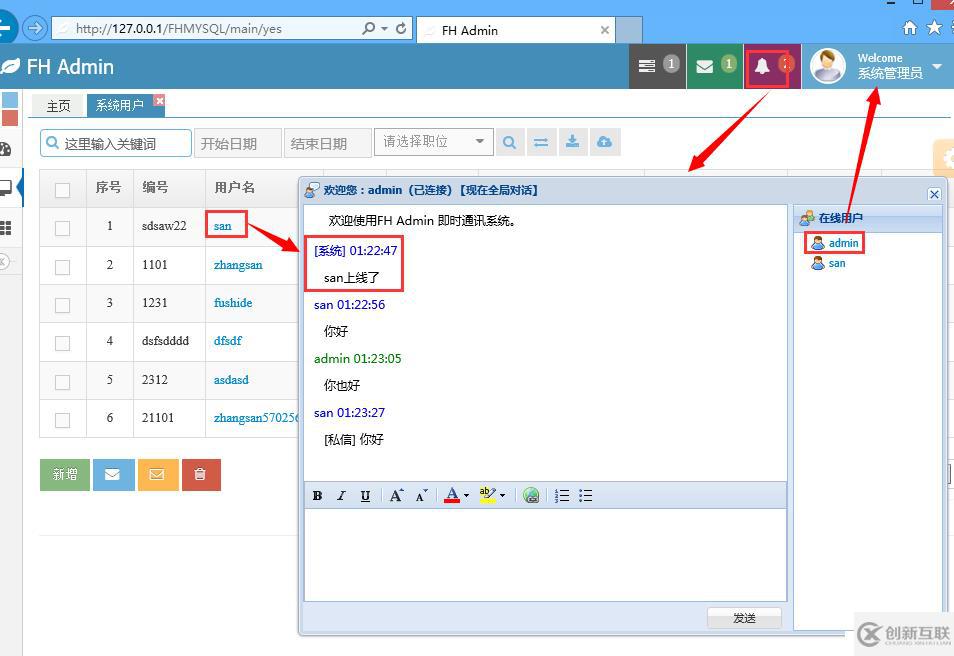This screenshot has width=954, height=656.
Task: Click the search magnifier icon
Action: 510,142
